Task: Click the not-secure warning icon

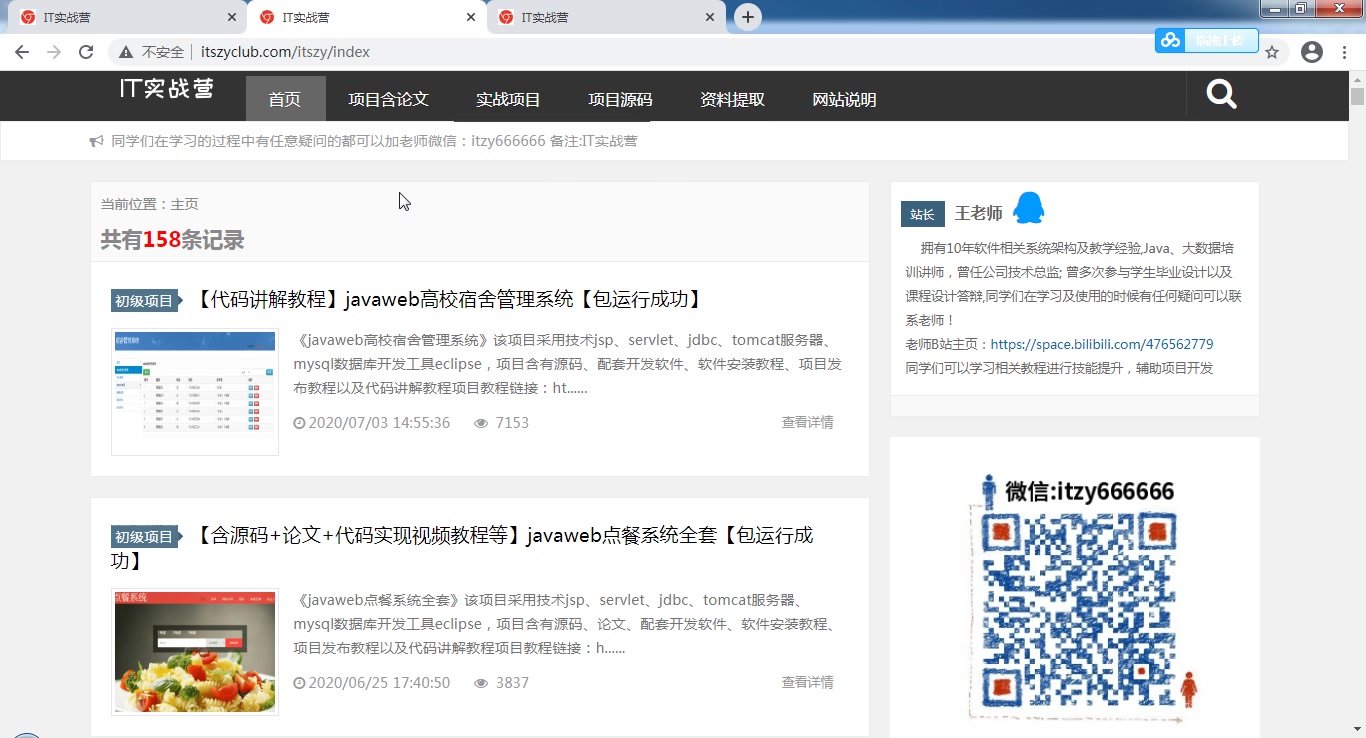Action: click(x=126, y=52)
